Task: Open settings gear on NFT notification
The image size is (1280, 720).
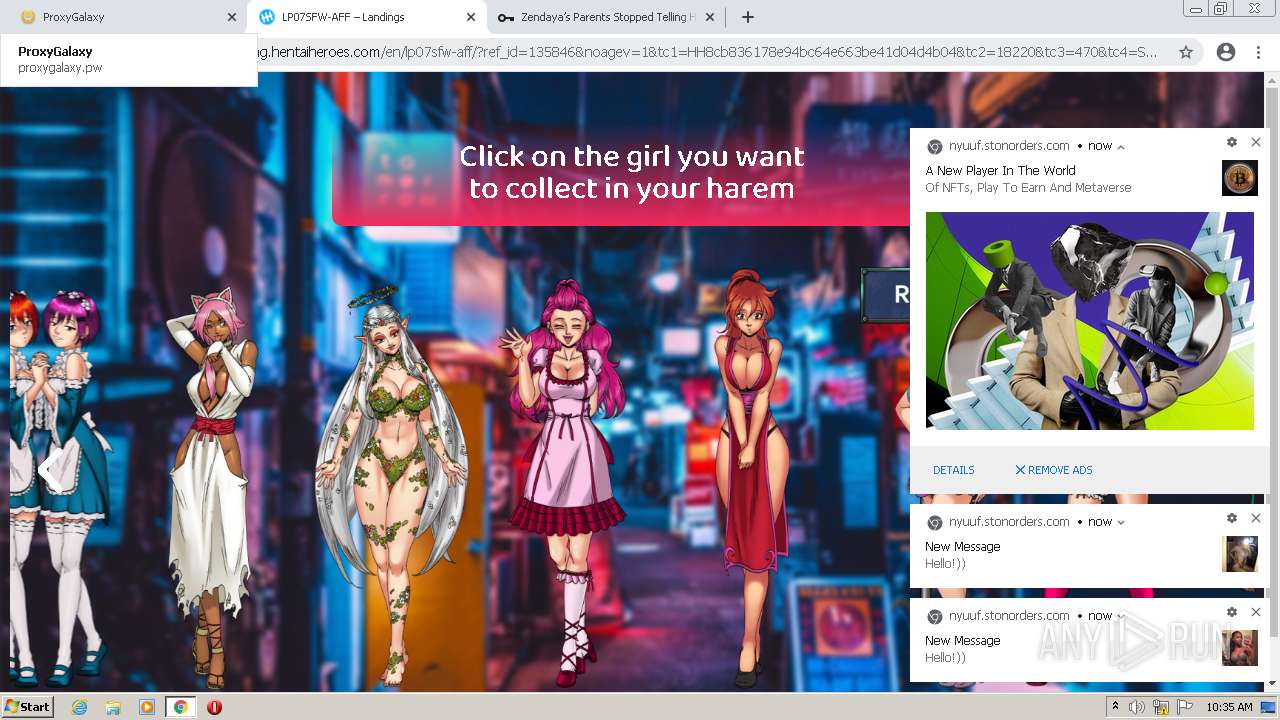Action: (x=1232, y=142)
